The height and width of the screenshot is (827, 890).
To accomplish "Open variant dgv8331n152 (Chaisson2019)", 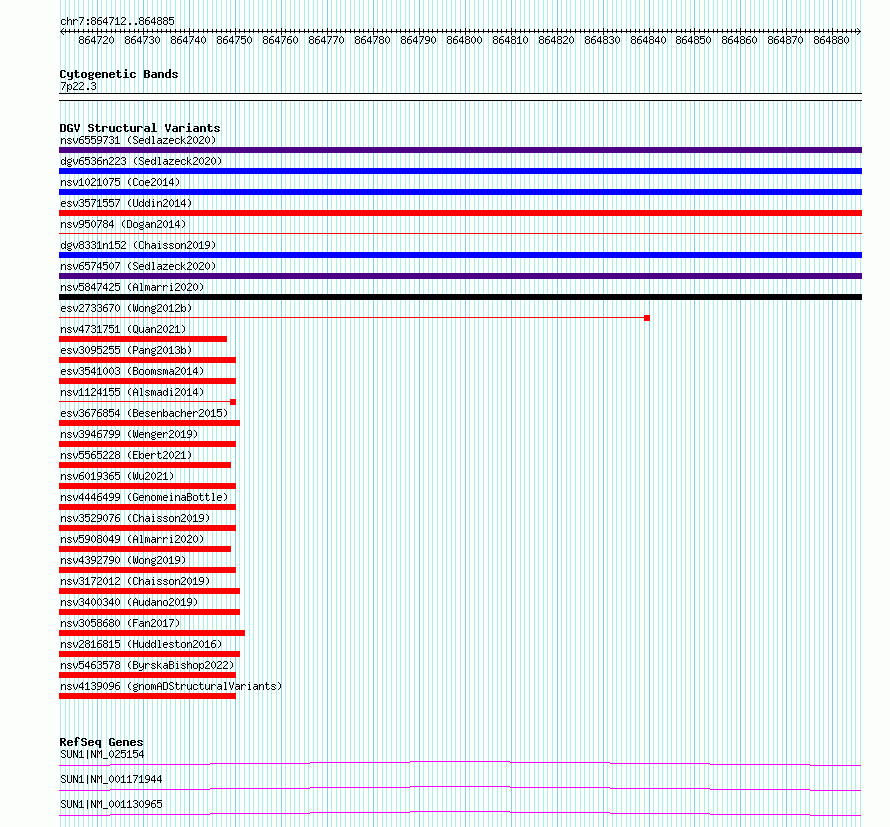I will 138,245.
